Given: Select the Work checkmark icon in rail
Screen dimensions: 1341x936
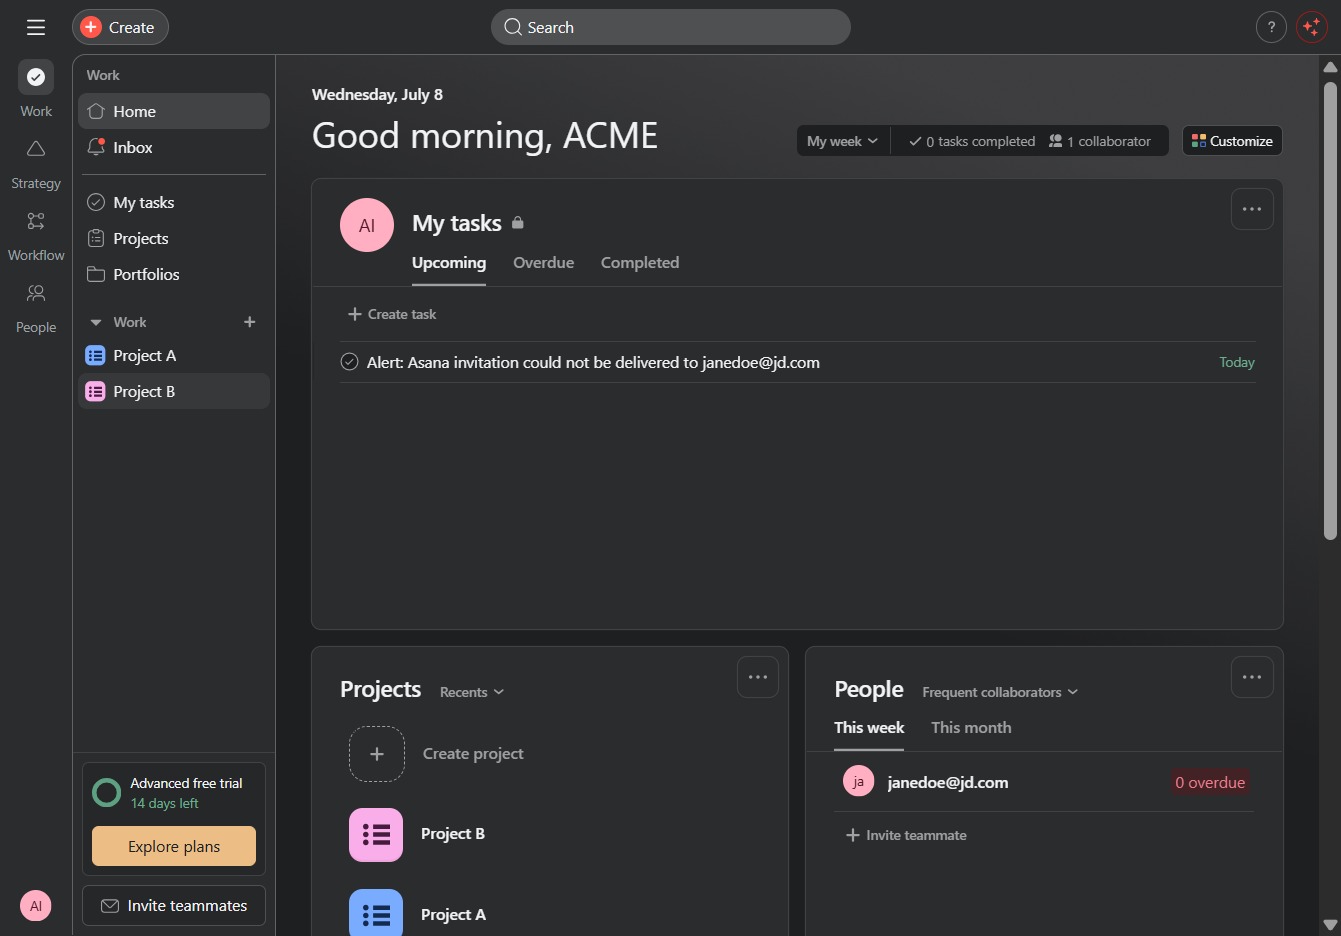Looking at the screenshot, I should click(36, 77).
